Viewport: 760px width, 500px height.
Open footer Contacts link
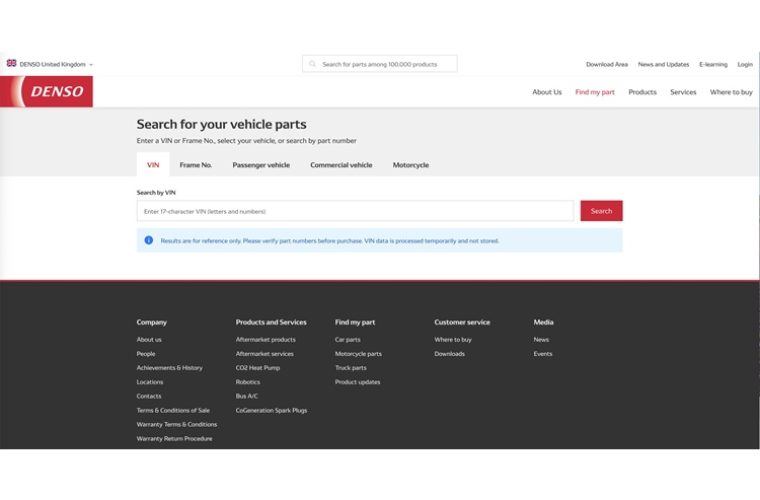[149, 396]
